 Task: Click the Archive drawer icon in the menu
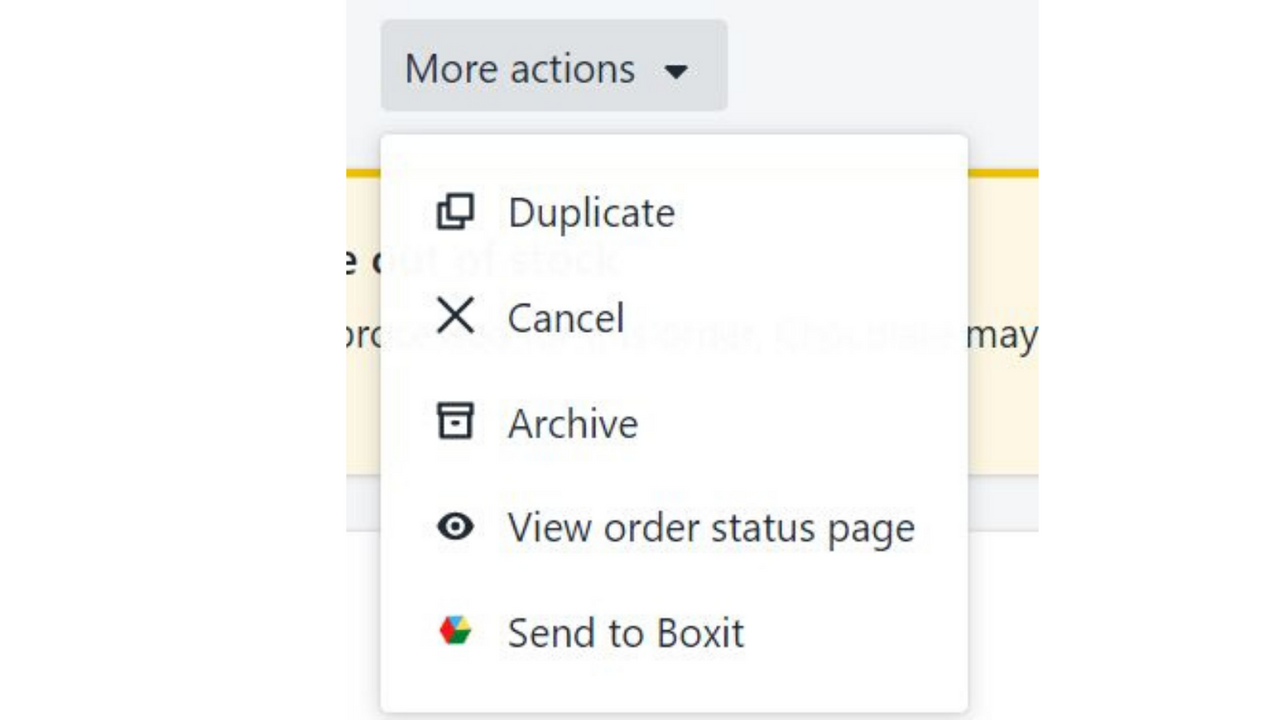456,421
